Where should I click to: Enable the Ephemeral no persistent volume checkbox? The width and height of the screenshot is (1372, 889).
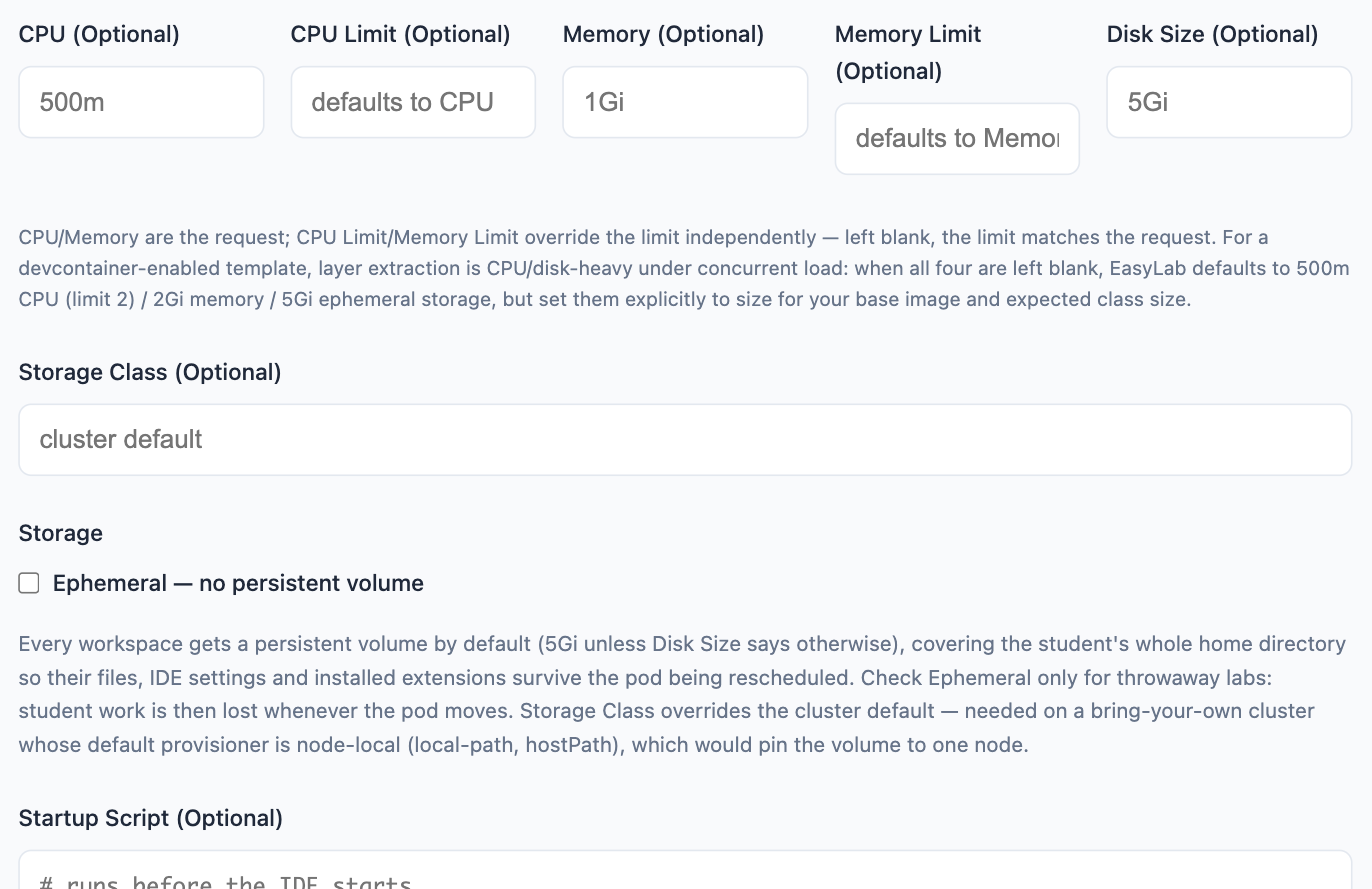pyautogui.click(x=29, y=583)
